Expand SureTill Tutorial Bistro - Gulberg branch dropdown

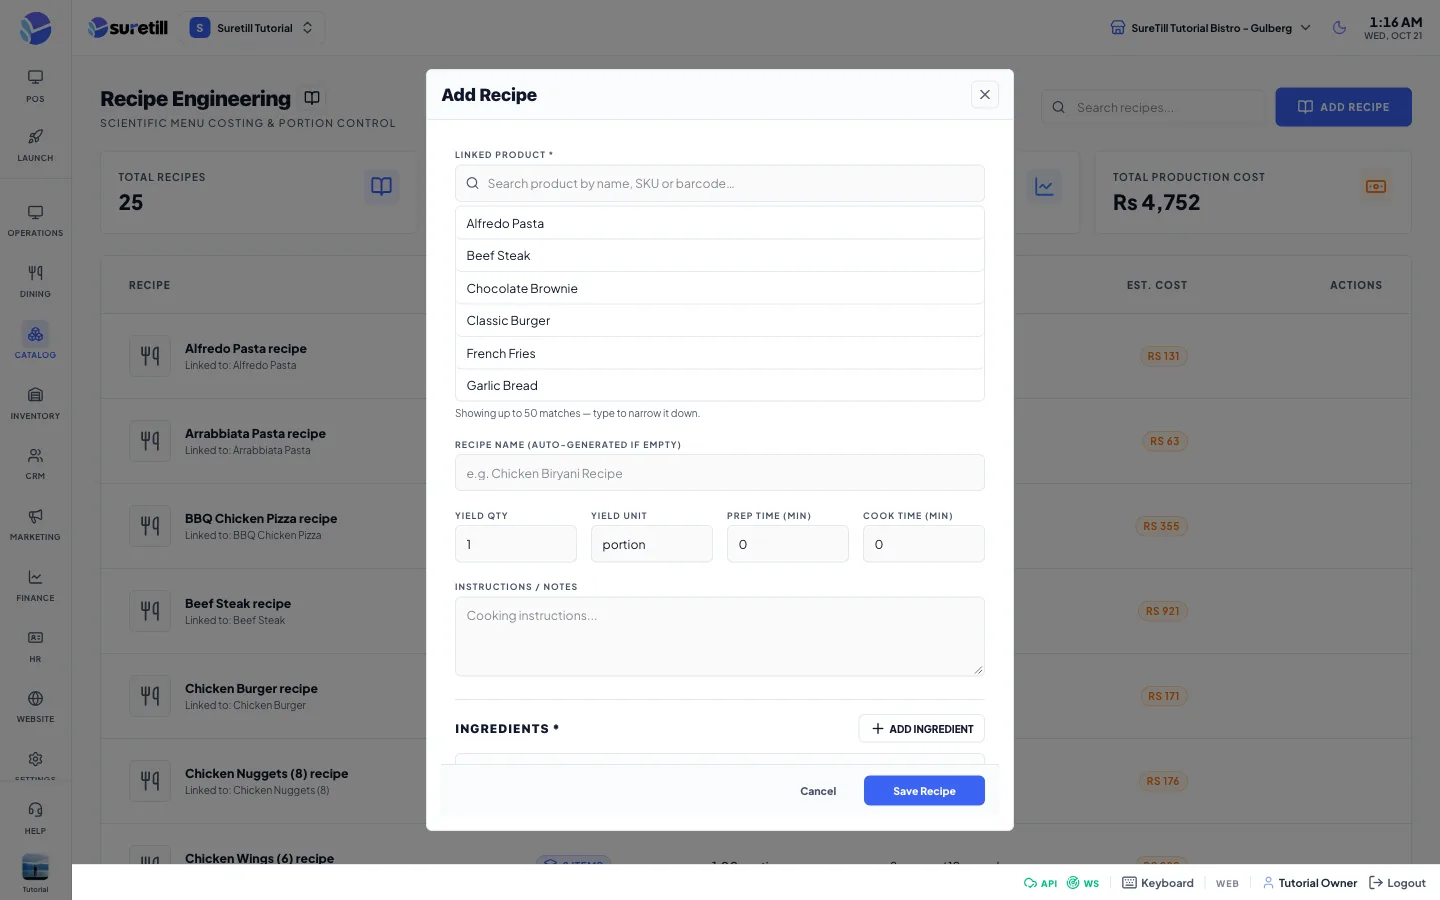1210,28
